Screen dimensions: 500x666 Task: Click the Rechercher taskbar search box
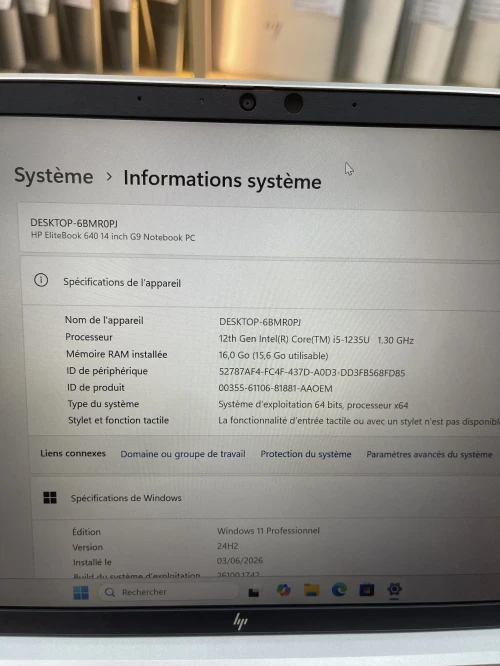coord(168,592)
